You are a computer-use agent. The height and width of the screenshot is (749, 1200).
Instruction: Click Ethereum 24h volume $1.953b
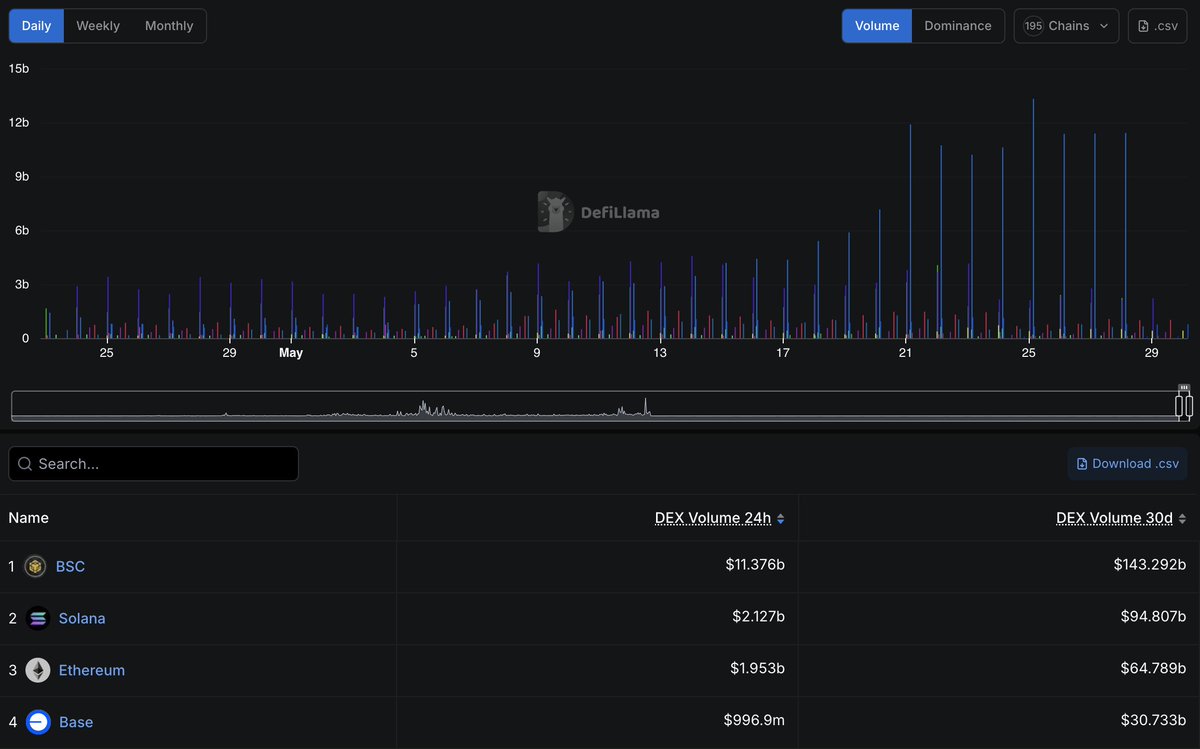(758, 670)
